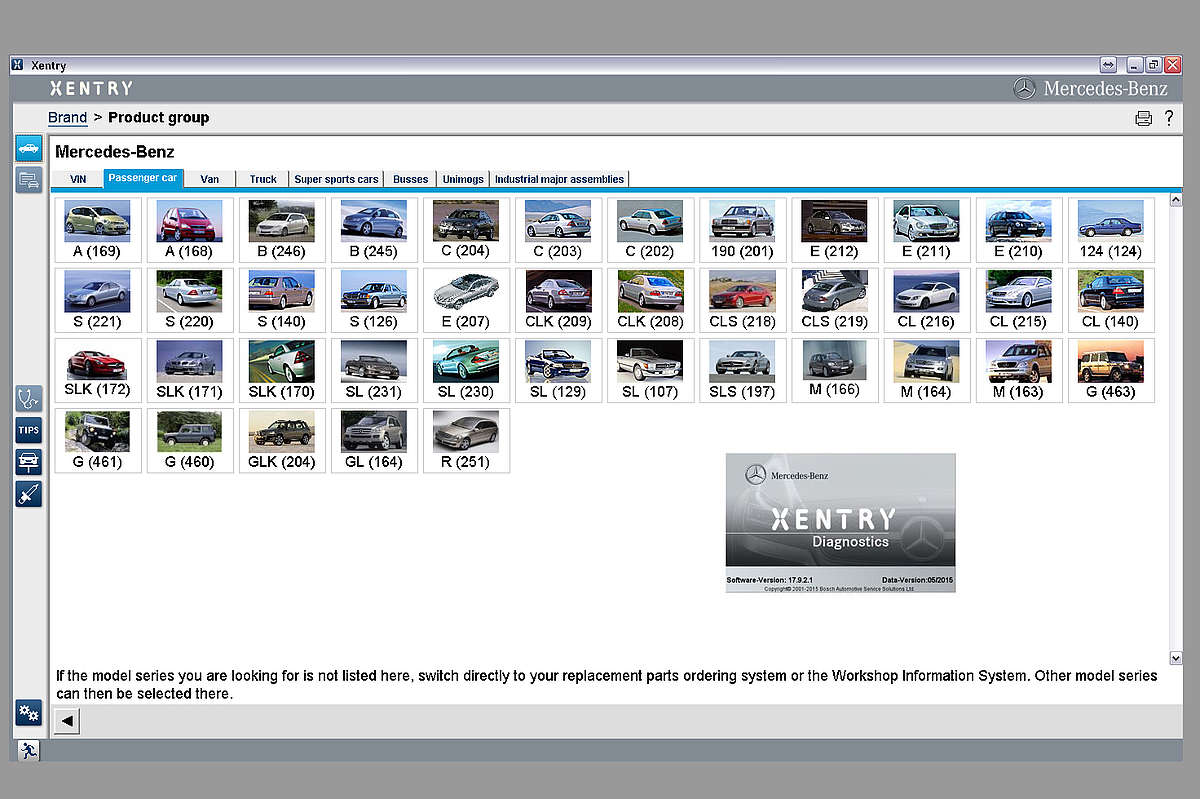The image size is (1200, 799).
Task: Select the R (251) tile
Action: point(465,440)
